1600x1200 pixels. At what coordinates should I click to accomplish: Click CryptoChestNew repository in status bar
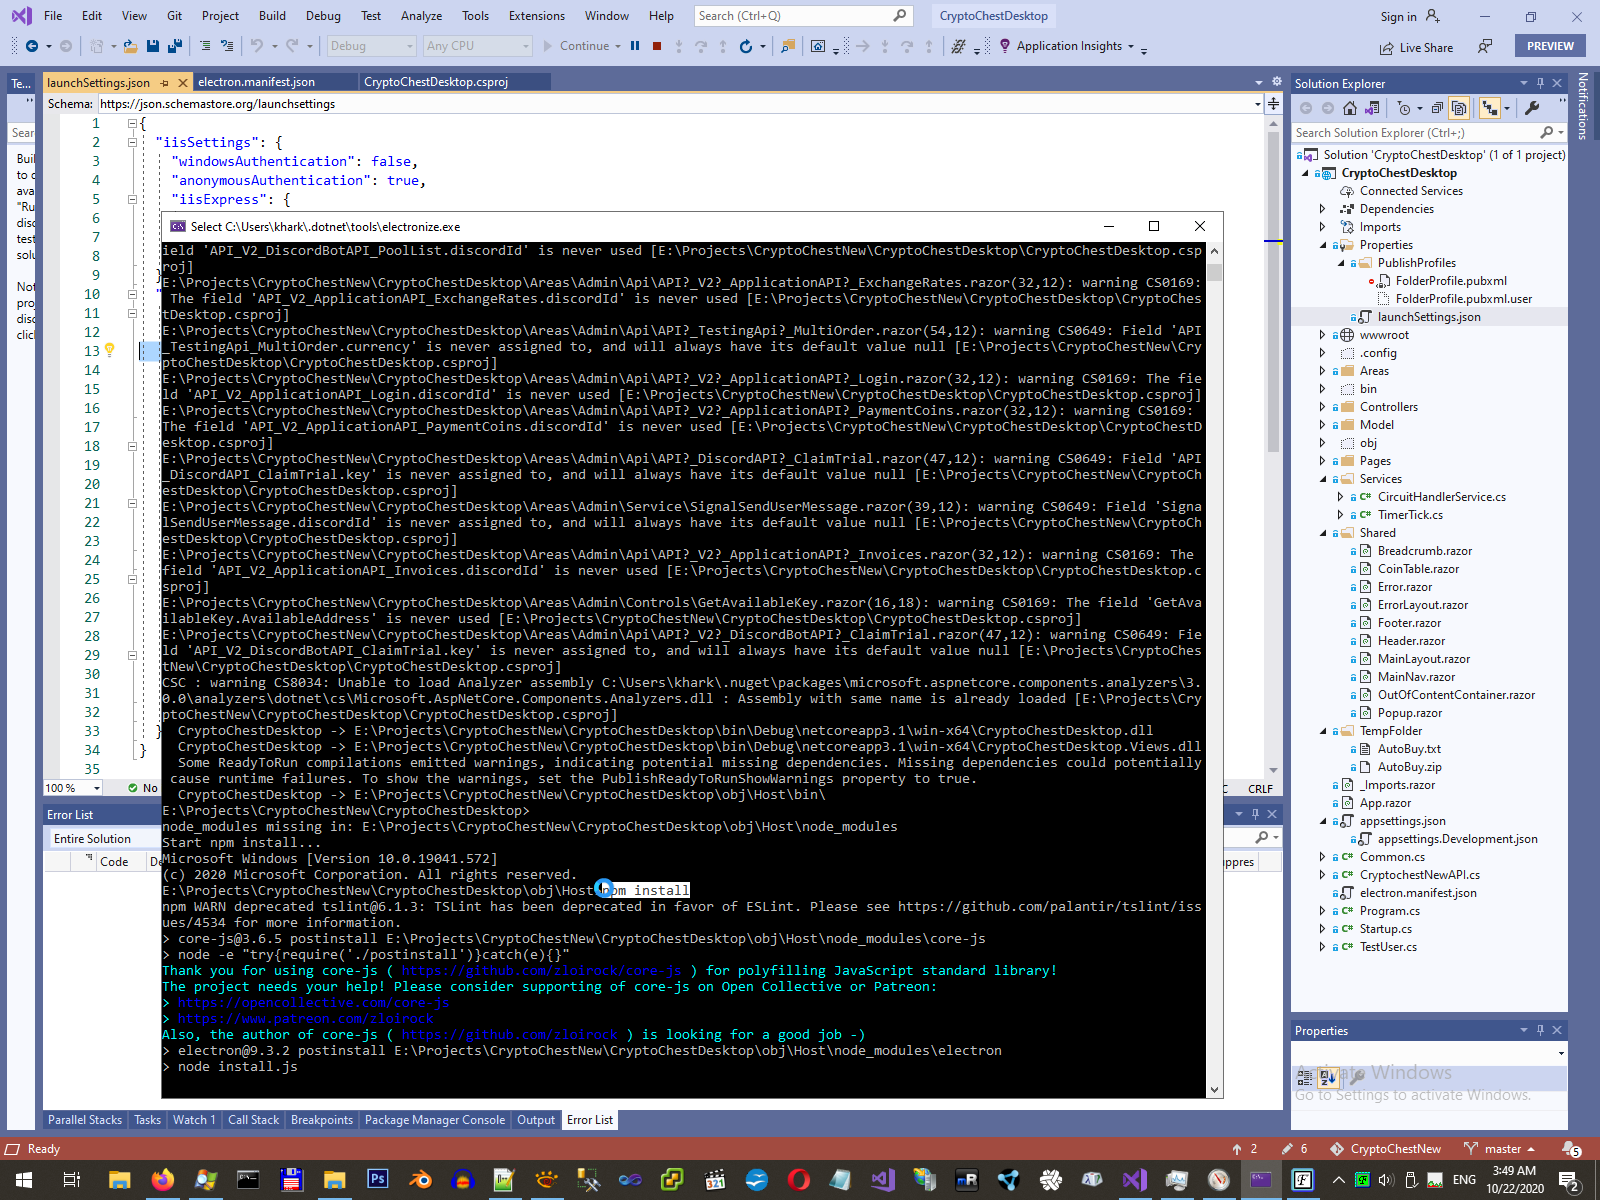(x=1386, y=1149)
